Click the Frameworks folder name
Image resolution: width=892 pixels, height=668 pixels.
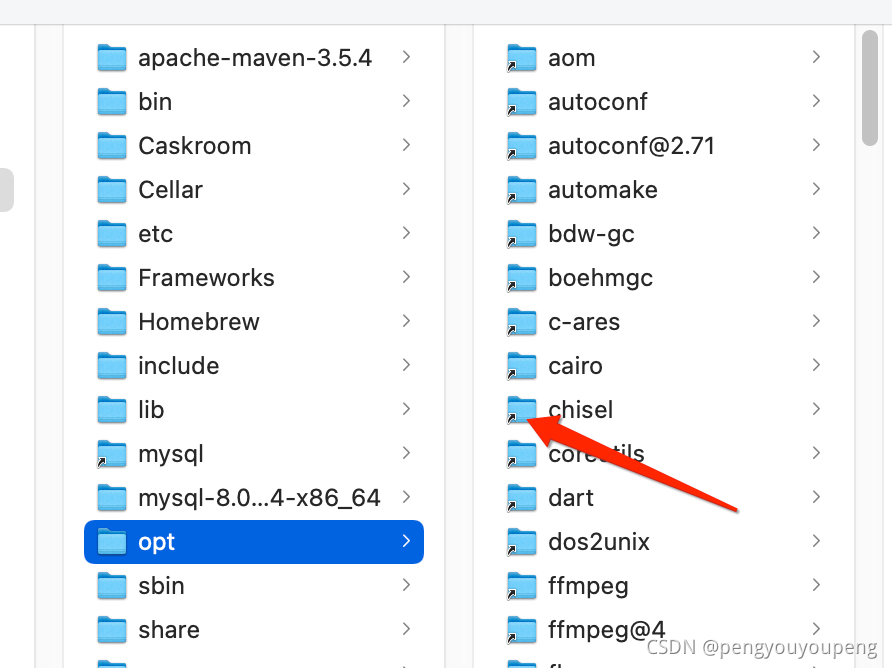pyautogui.click(x=206, y=278)
